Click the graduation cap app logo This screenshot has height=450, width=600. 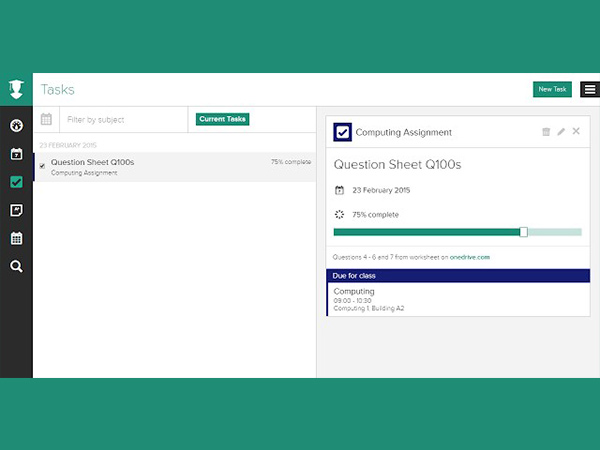(16, 90)
